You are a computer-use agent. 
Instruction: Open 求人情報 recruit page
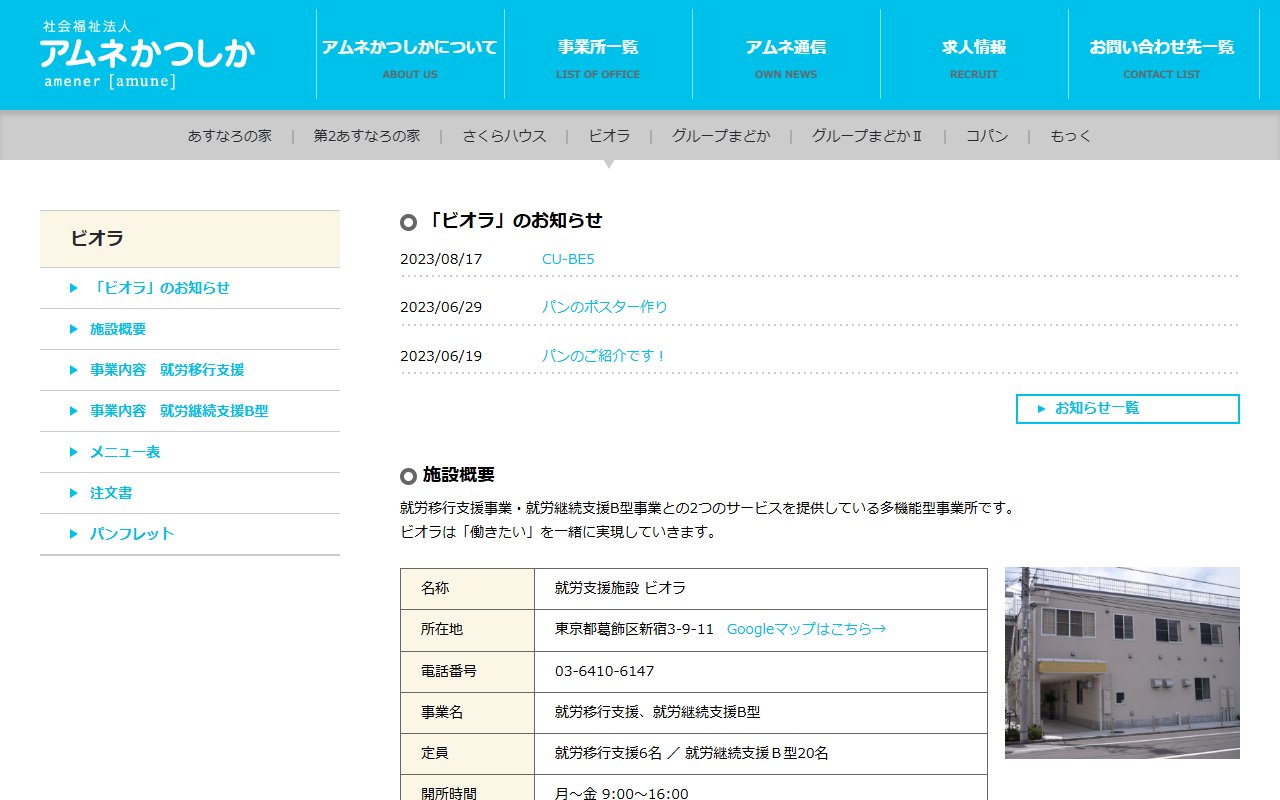tap(974, 54)
